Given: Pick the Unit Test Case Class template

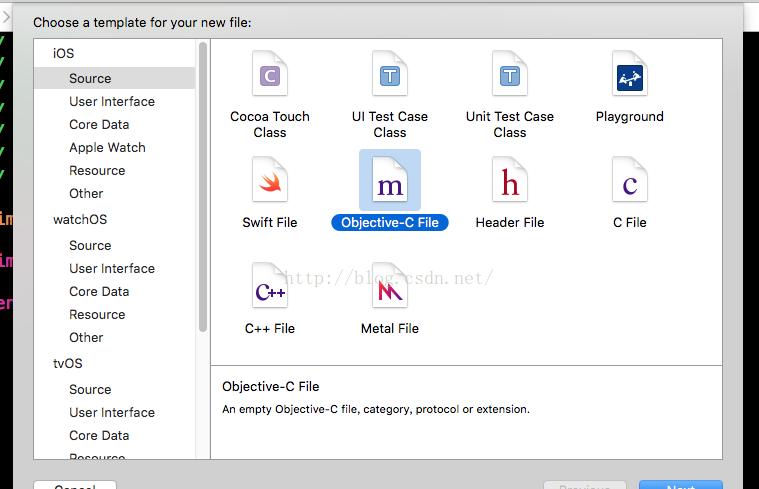Looking at the screenshot, I should coord(510,74).
